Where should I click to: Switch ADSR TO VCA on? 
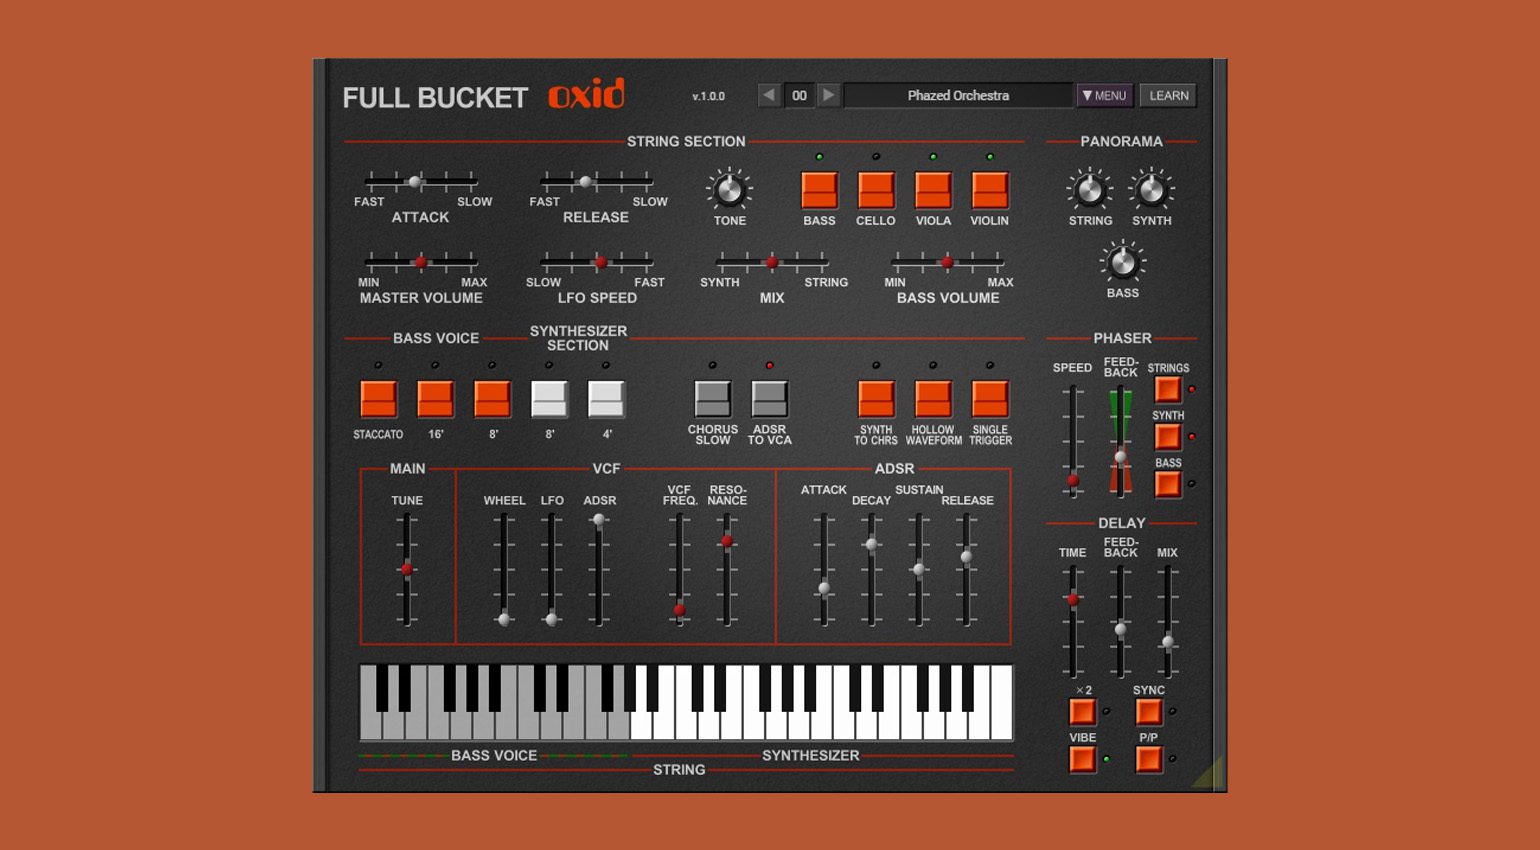click(x=770, y=399)
